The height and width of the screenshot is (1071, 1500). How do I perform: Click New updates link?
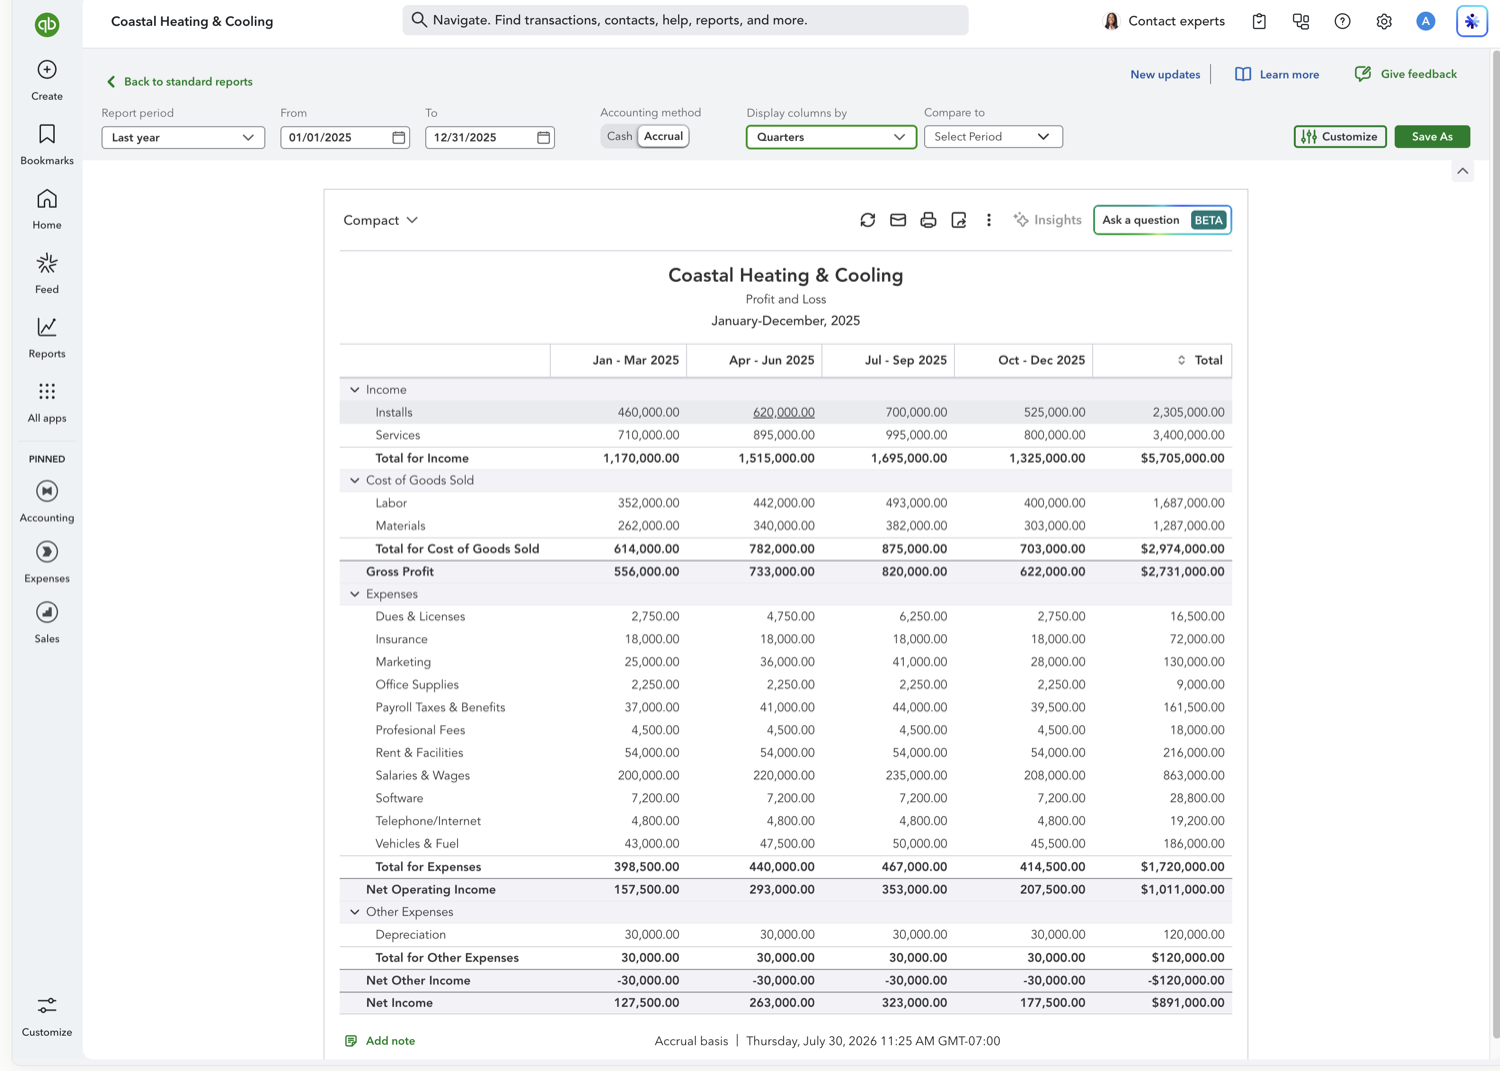click(1165, 74)
